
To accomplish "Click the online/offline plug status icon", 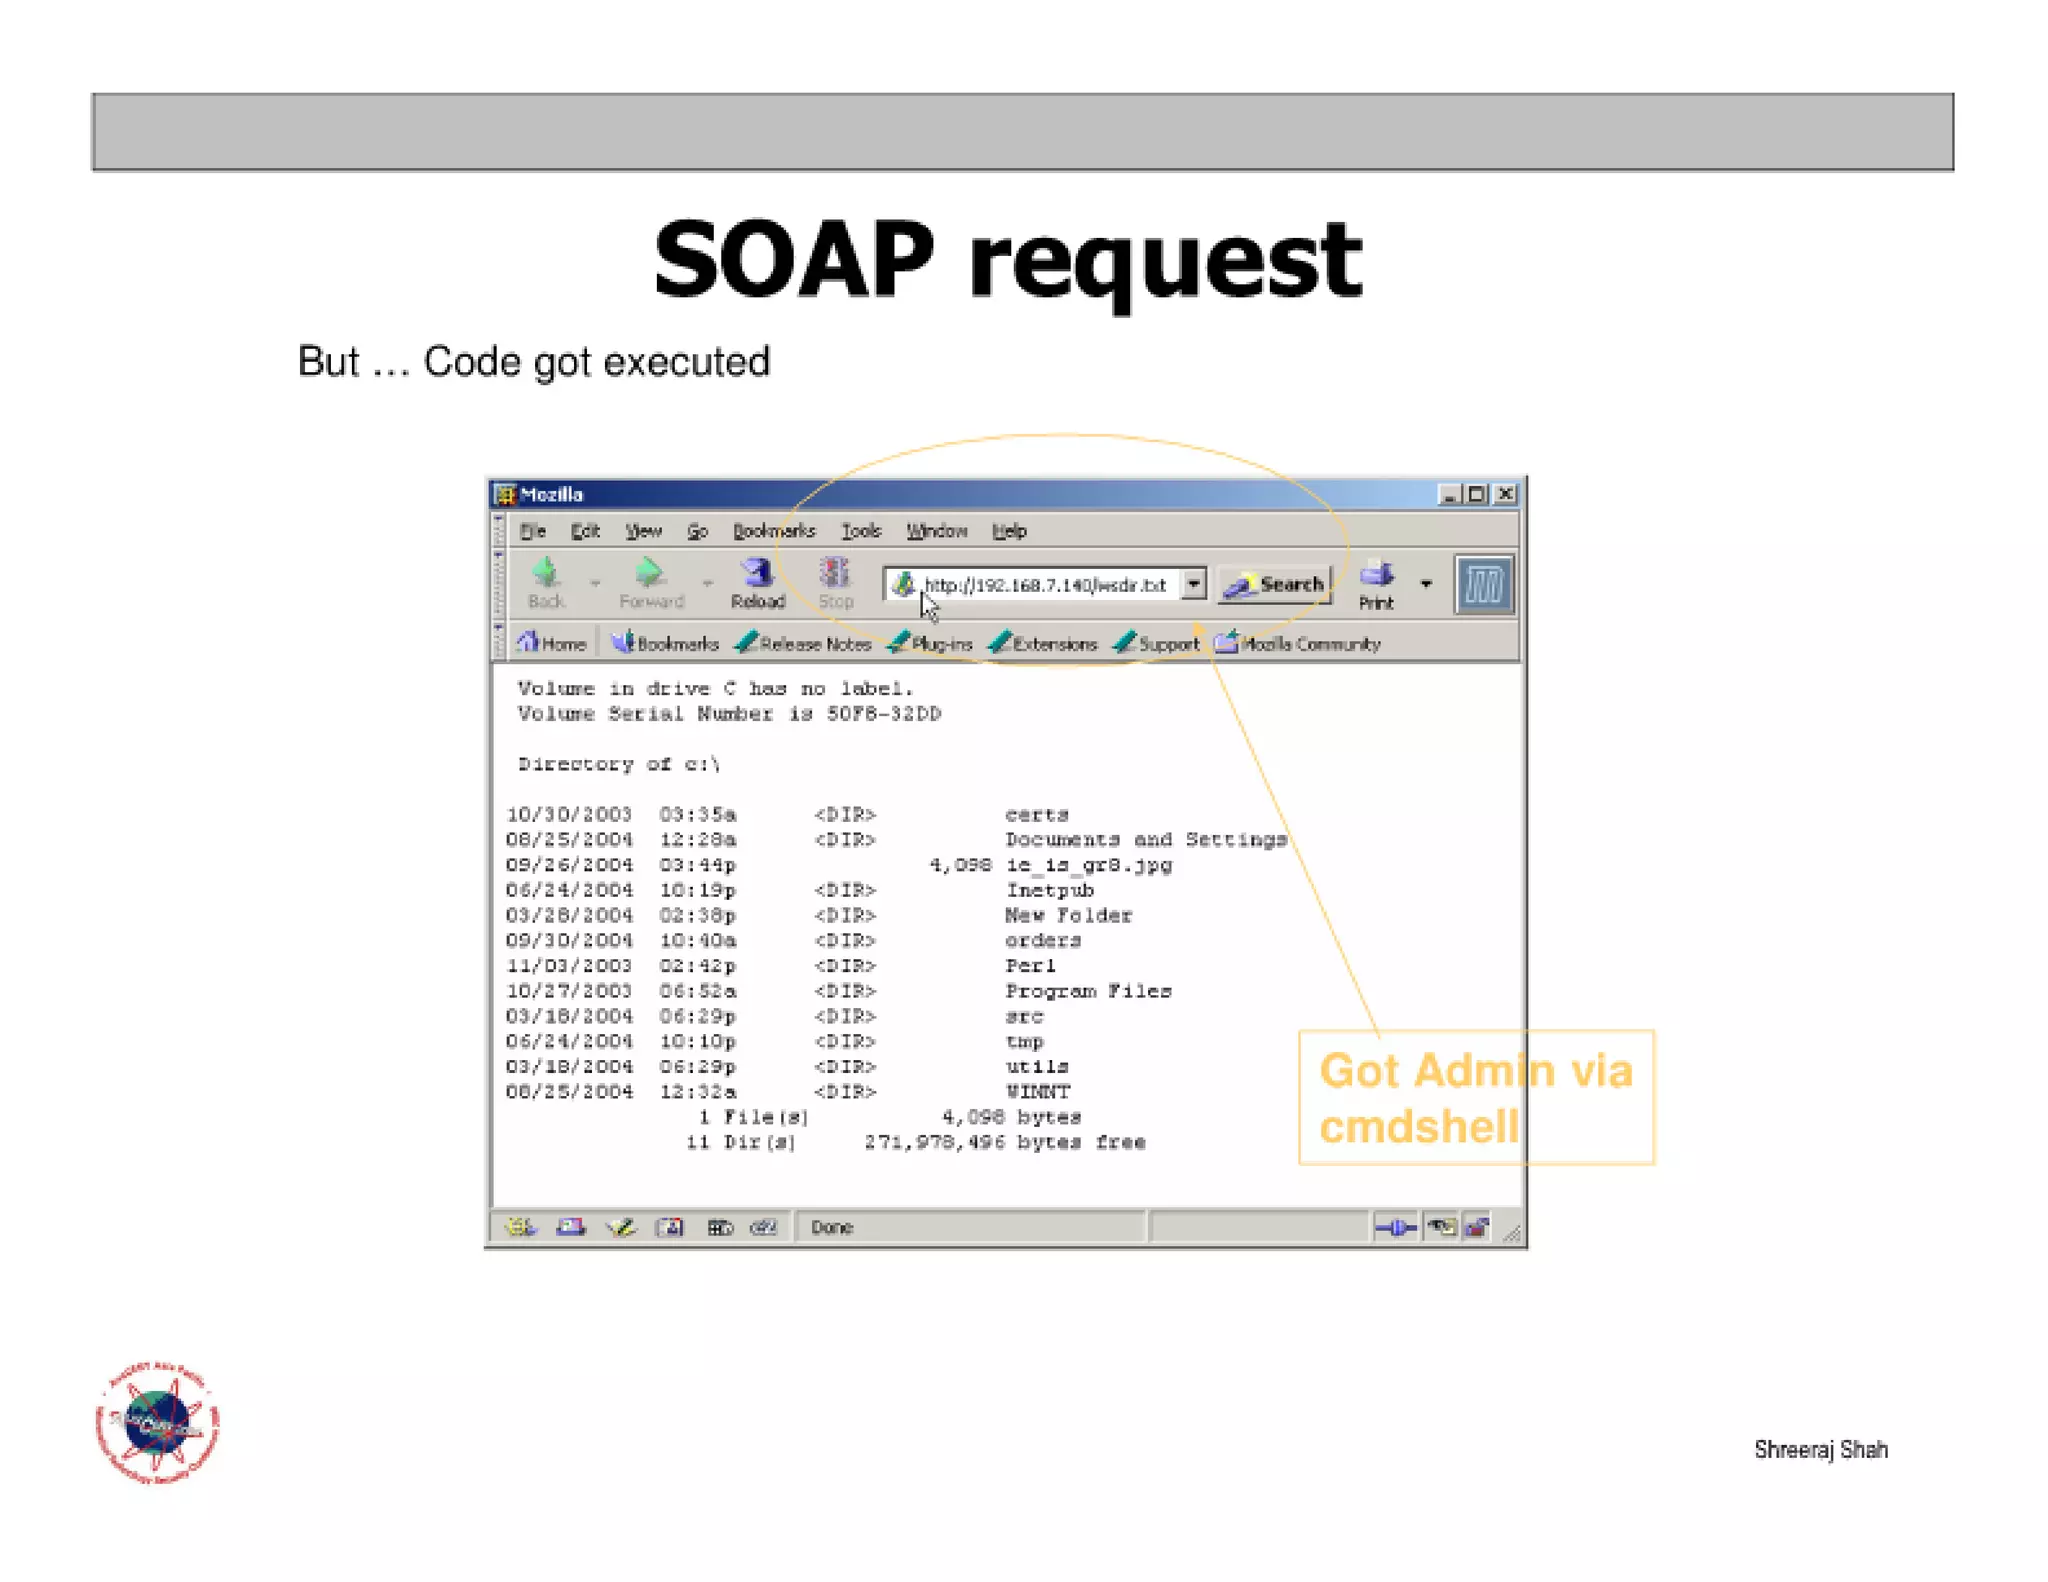I will coord(1395,1227).
